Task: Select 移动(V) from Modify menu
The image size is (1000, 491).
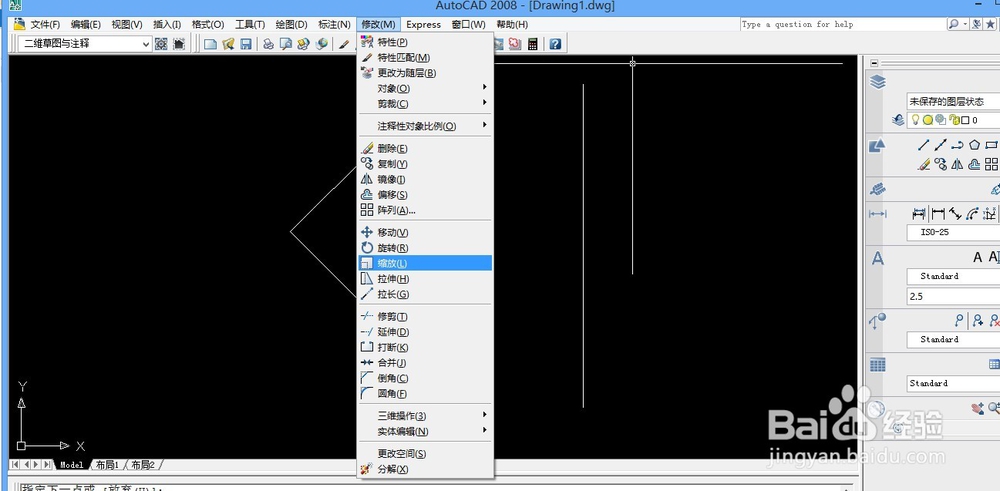Action: click(425, 232)
